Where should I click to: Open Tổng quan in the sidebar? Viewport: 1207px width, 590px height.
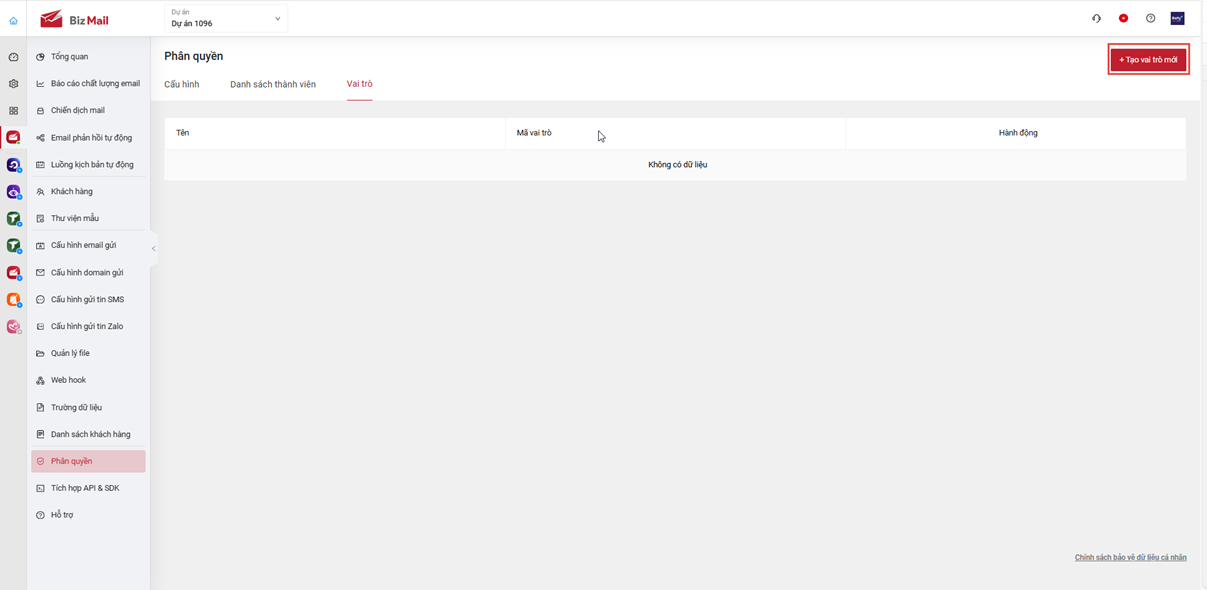coord(69,57)
